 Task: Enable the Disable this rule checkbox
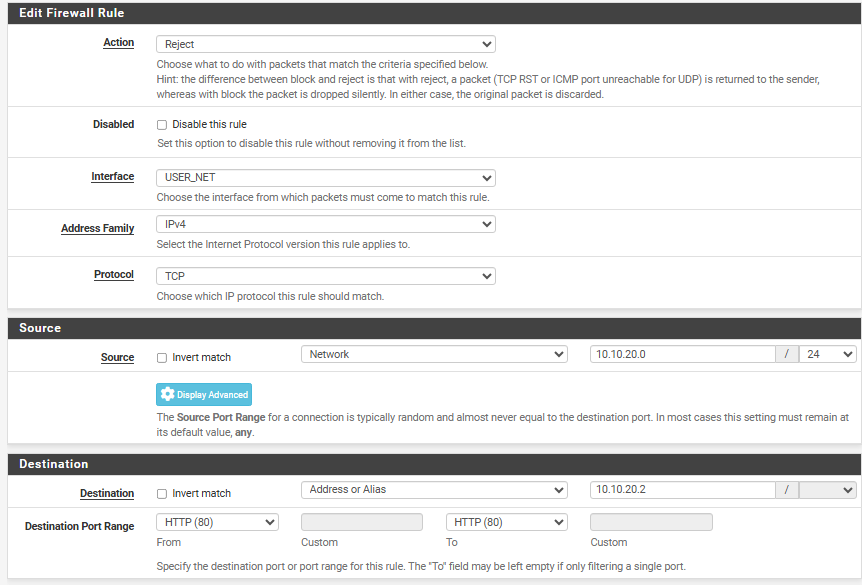tap(162, 125)
